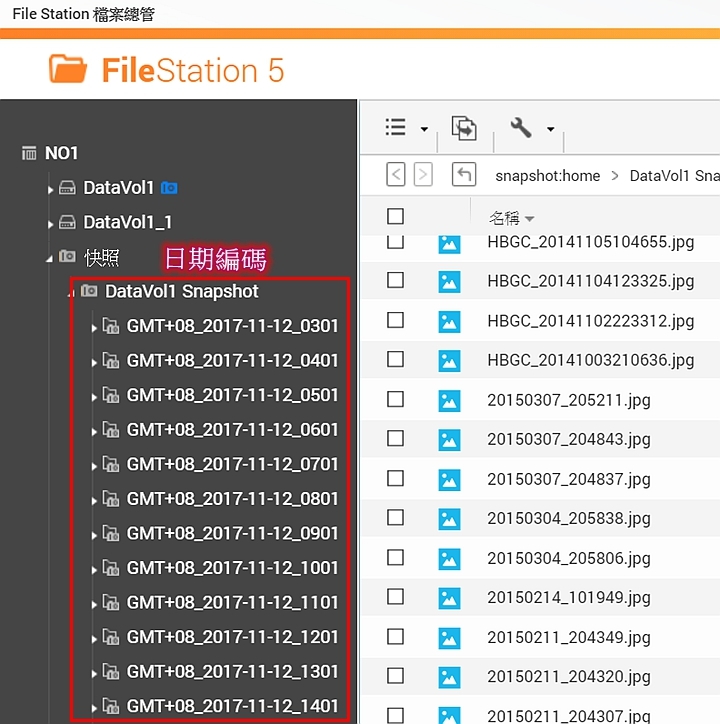Open snapshot folder GMT+08_2017-11-12_0701
The image size is (720, 724).
tap(232, 465)
